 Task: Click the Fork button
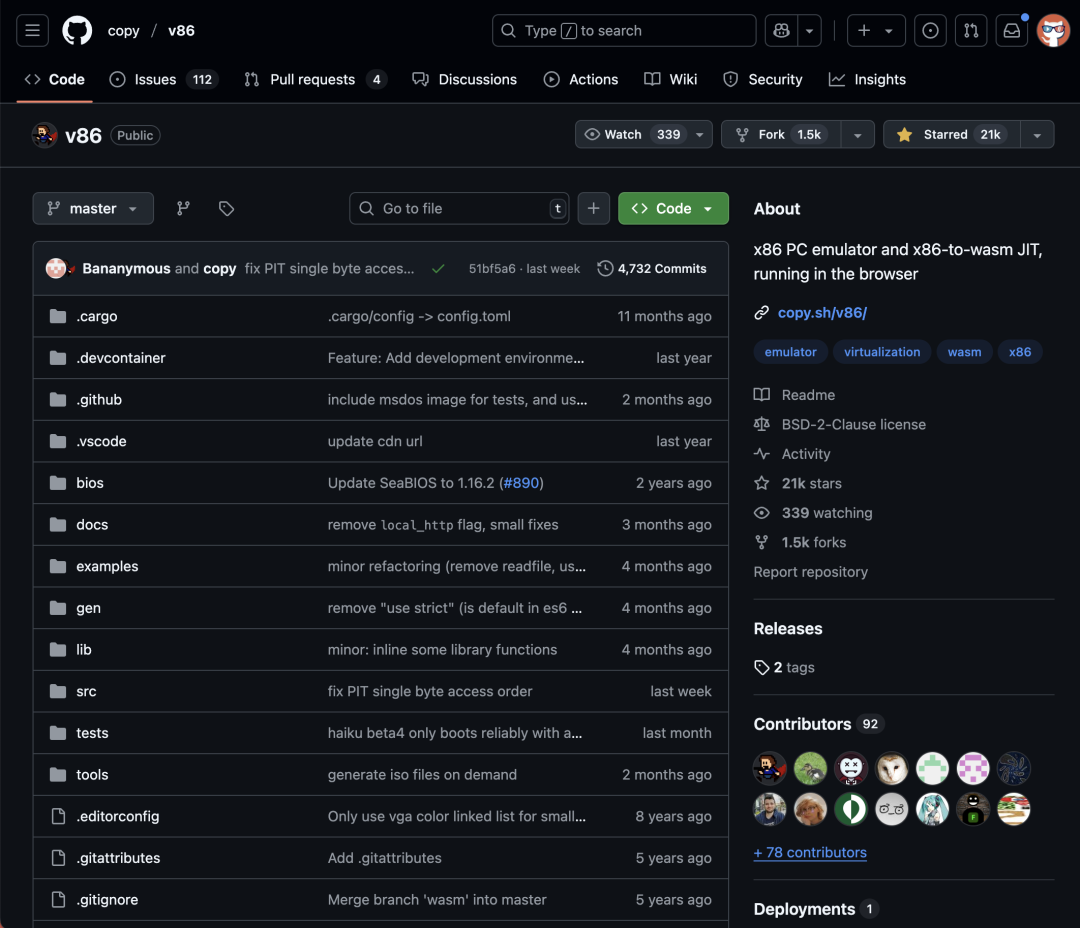781,134
